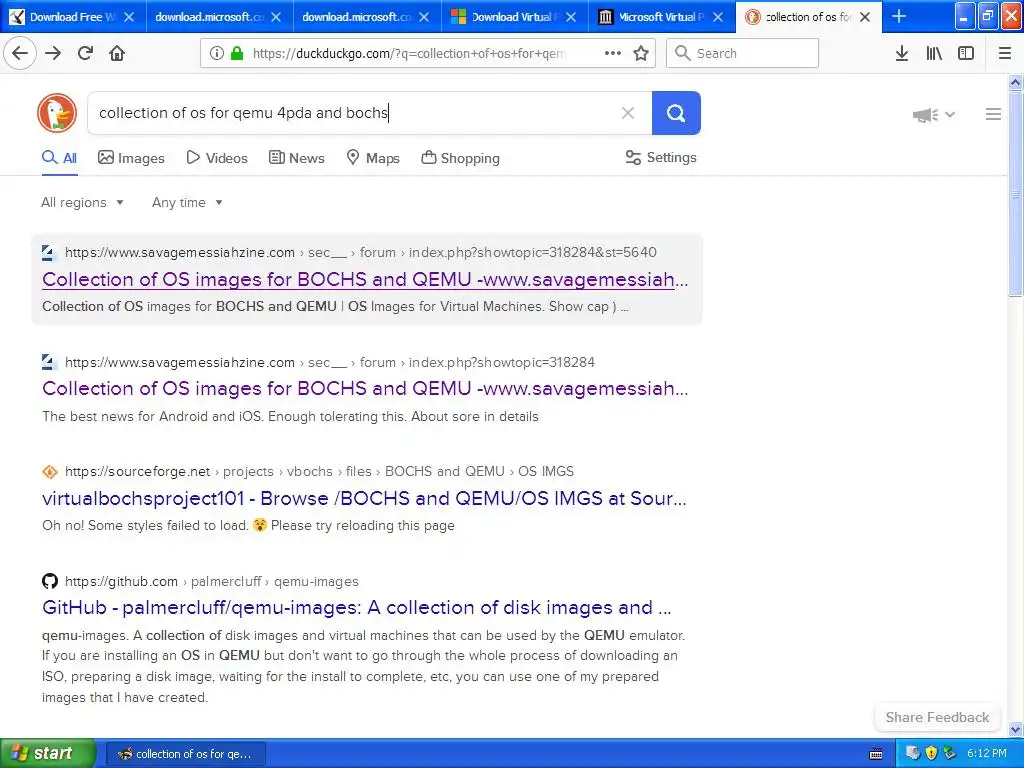This screenshot has width=1024, height=768.
Task: Open the DuckDuckGo side menu icon
Action: 993,114
